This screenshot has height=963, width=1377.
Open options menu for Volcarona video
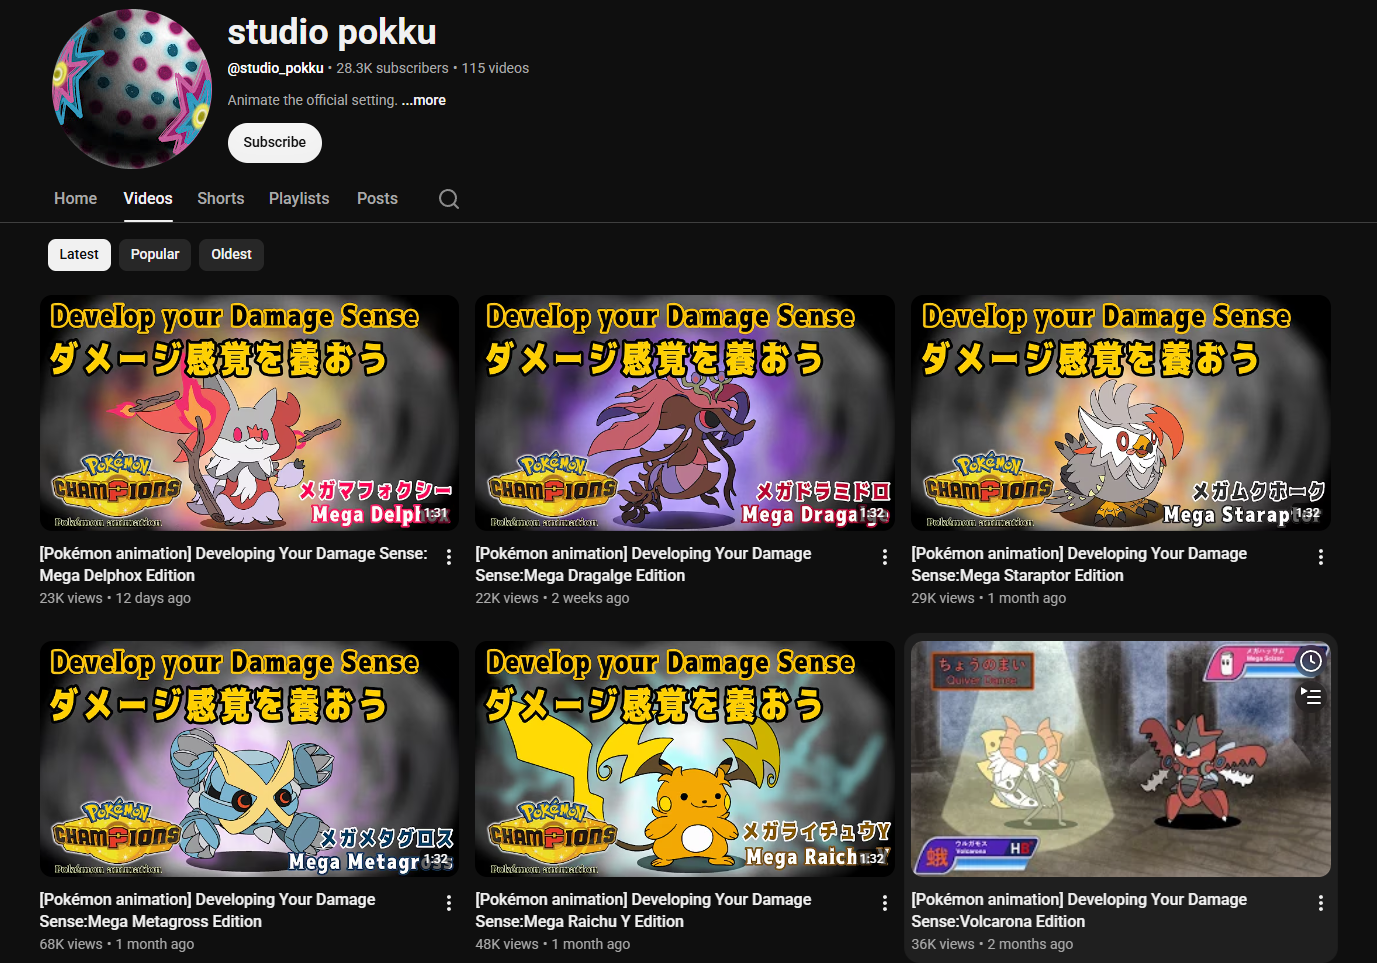(x=1321, y=903)
